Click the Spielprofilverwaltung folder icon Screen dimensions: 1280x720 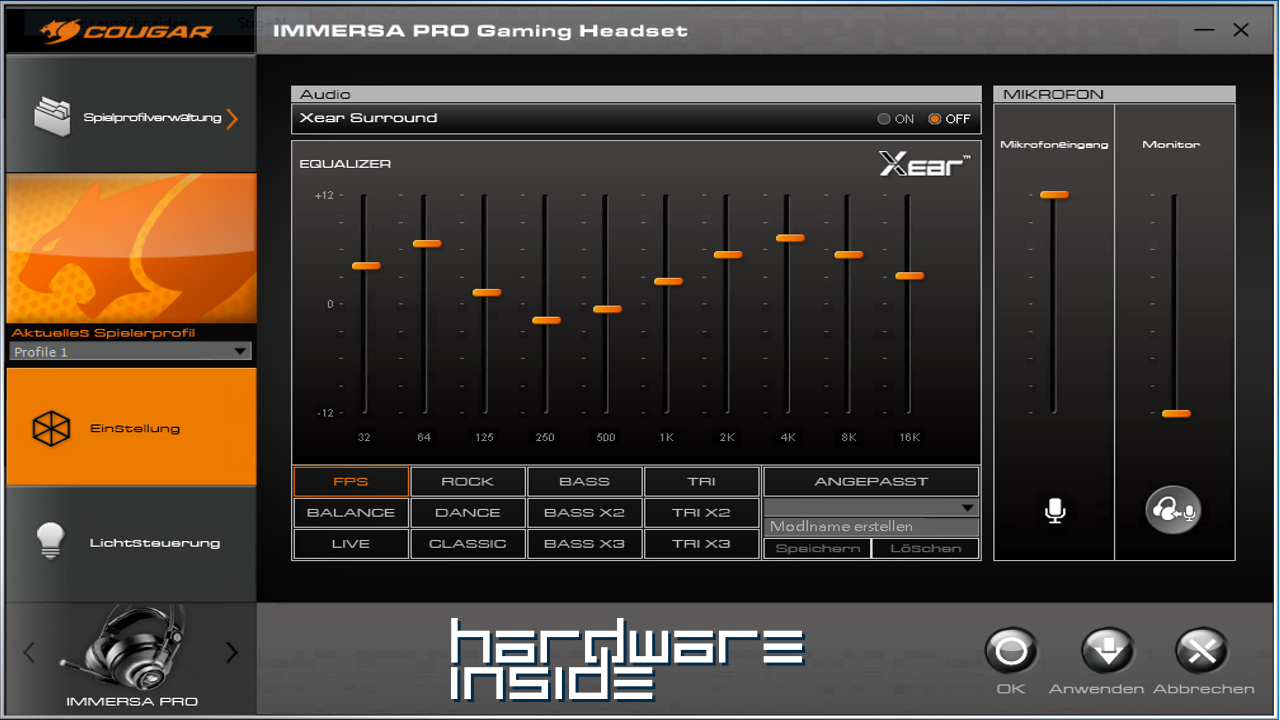(52, 116)
